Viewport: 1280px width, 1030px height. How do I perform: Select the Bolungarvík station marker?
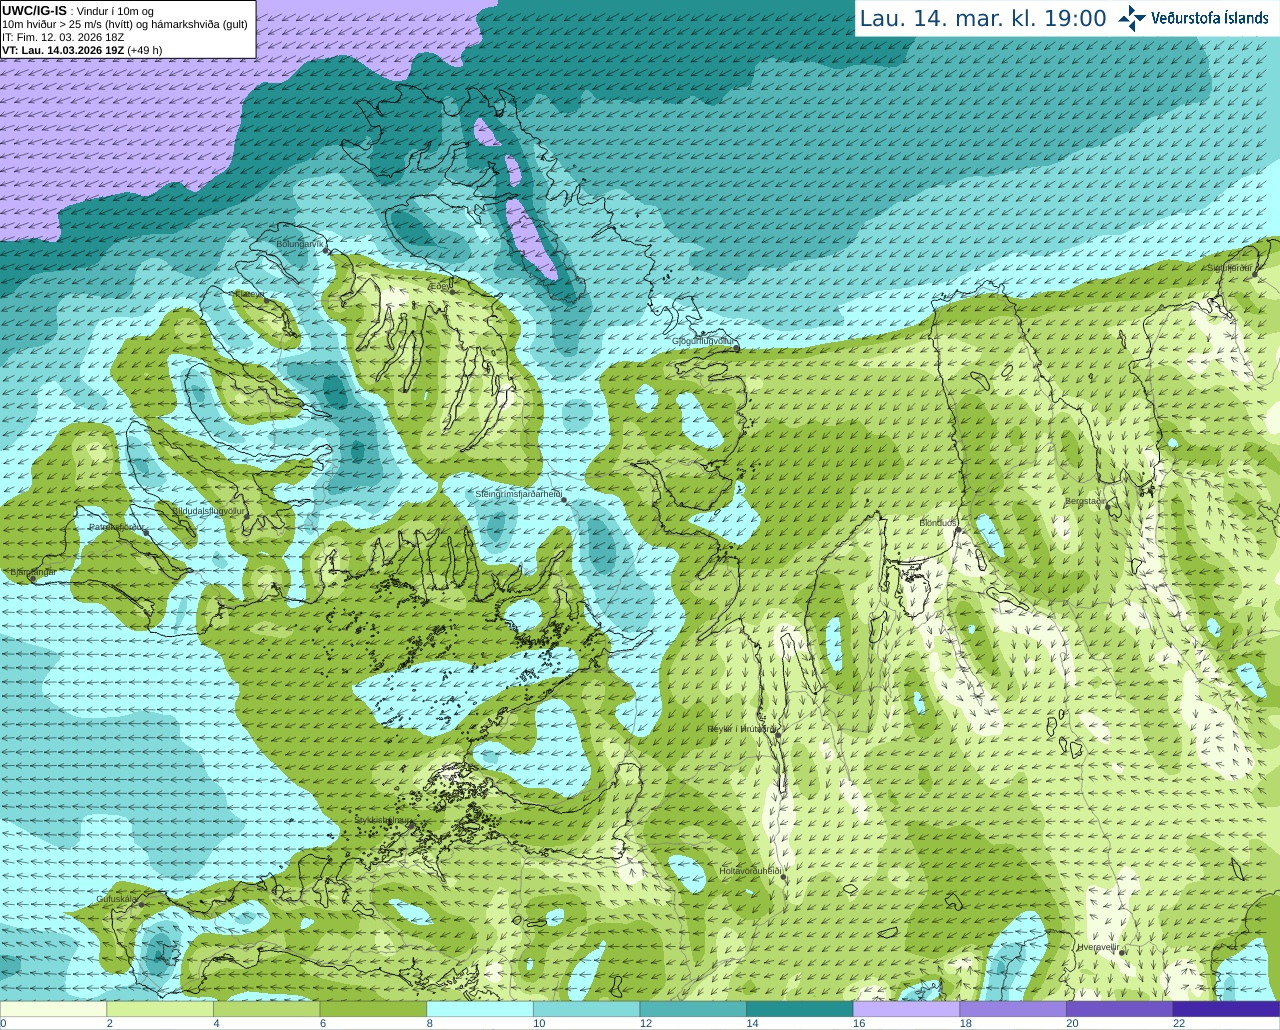click(326, 251)
